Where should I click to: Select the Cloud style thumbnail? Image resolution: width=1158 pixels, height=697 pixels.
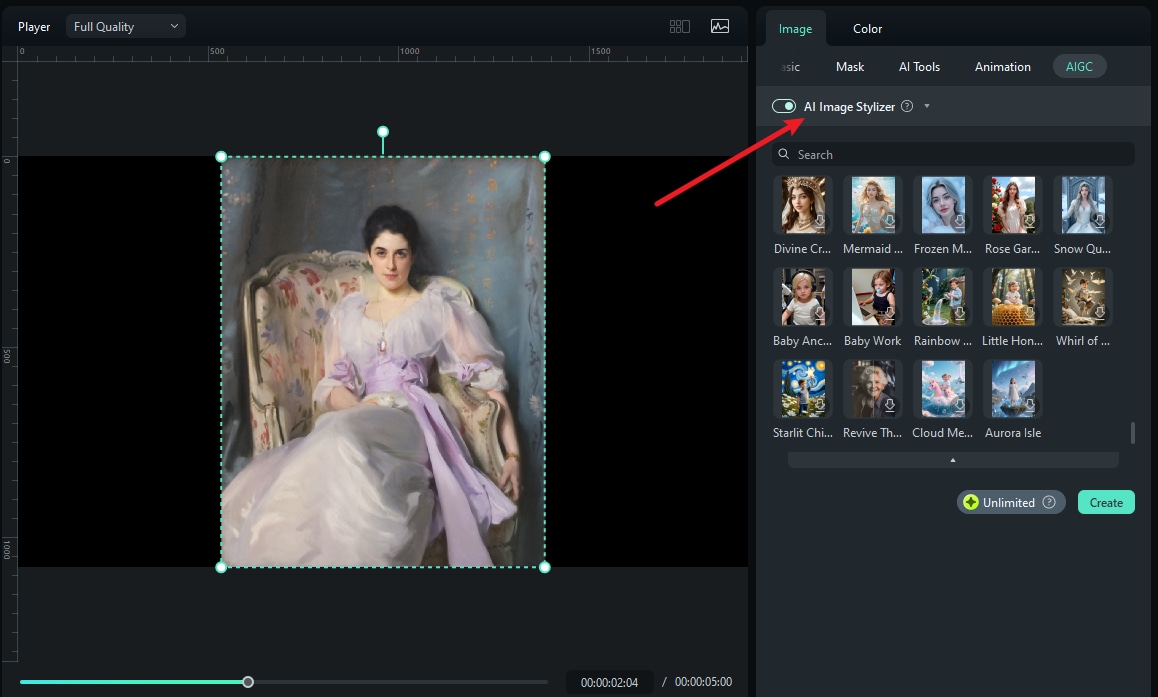[942, 389]
